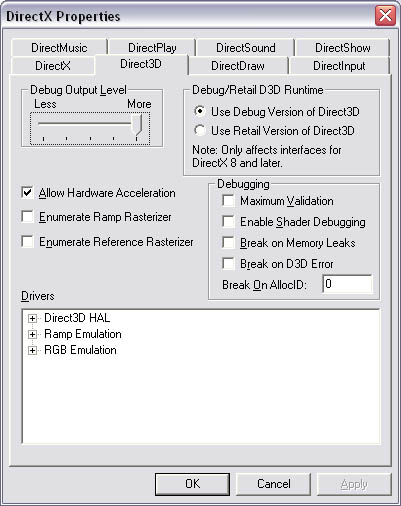The width and height of the screenshot is (401, 506).
Task: Click the OK button
Action: coord(192,484)
